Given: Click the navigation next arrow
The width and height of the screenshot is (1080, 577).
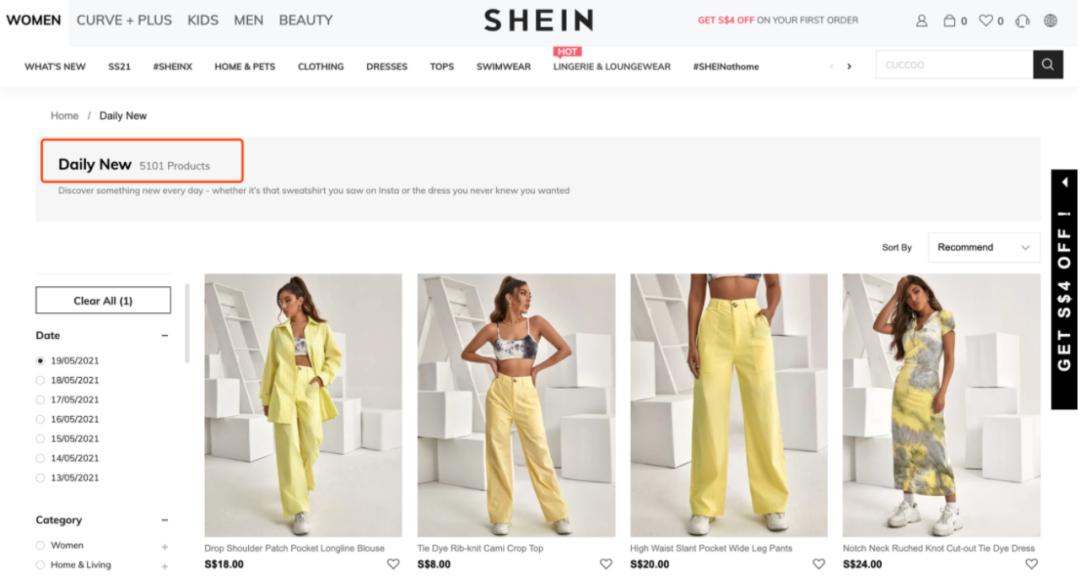Looking at the screenshot, I should (849, 66).
